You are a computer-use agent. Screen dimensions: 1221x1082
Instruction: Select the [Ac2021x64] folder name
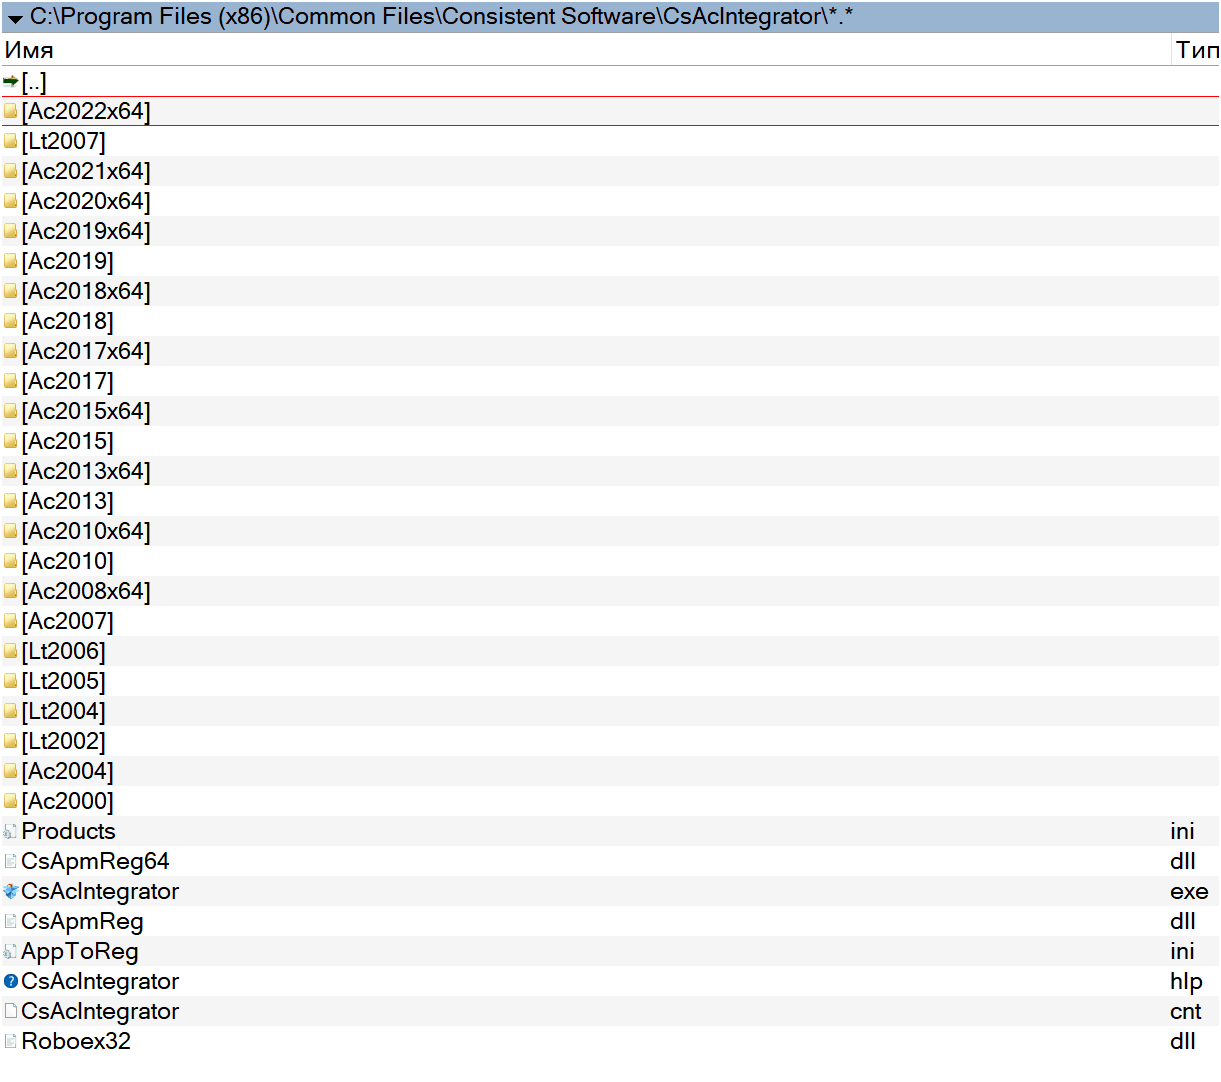[x=86, y=171]
